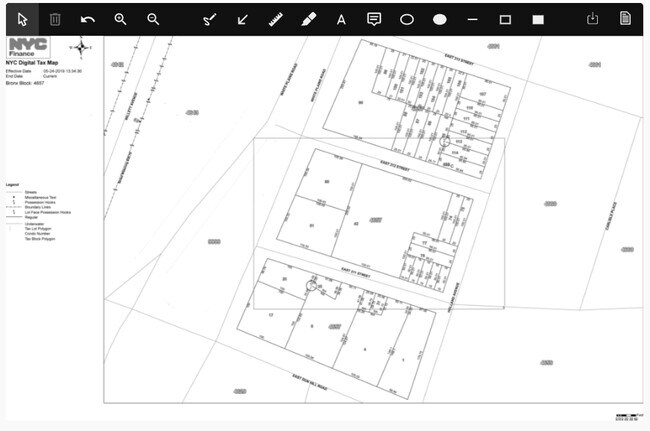Open the document page icon
This screenshot has height=431, width=650.
click(625, 19)
